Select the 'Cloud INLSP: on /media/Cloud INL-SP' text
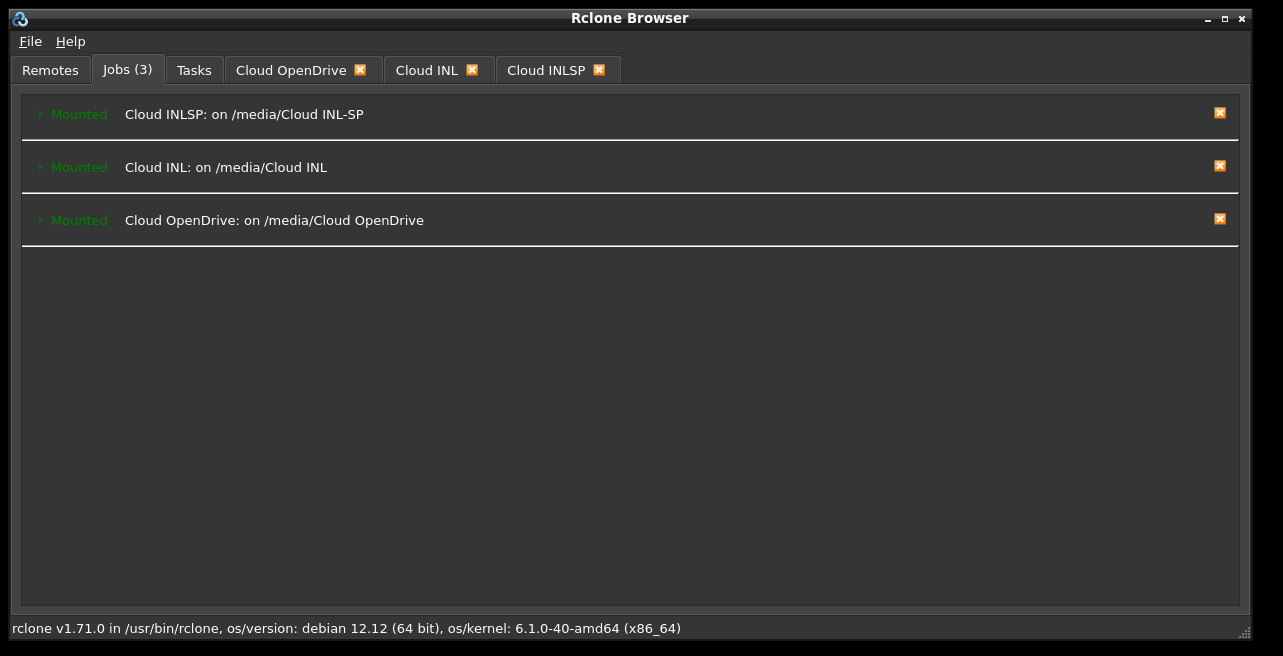 (x=244, y=114)
